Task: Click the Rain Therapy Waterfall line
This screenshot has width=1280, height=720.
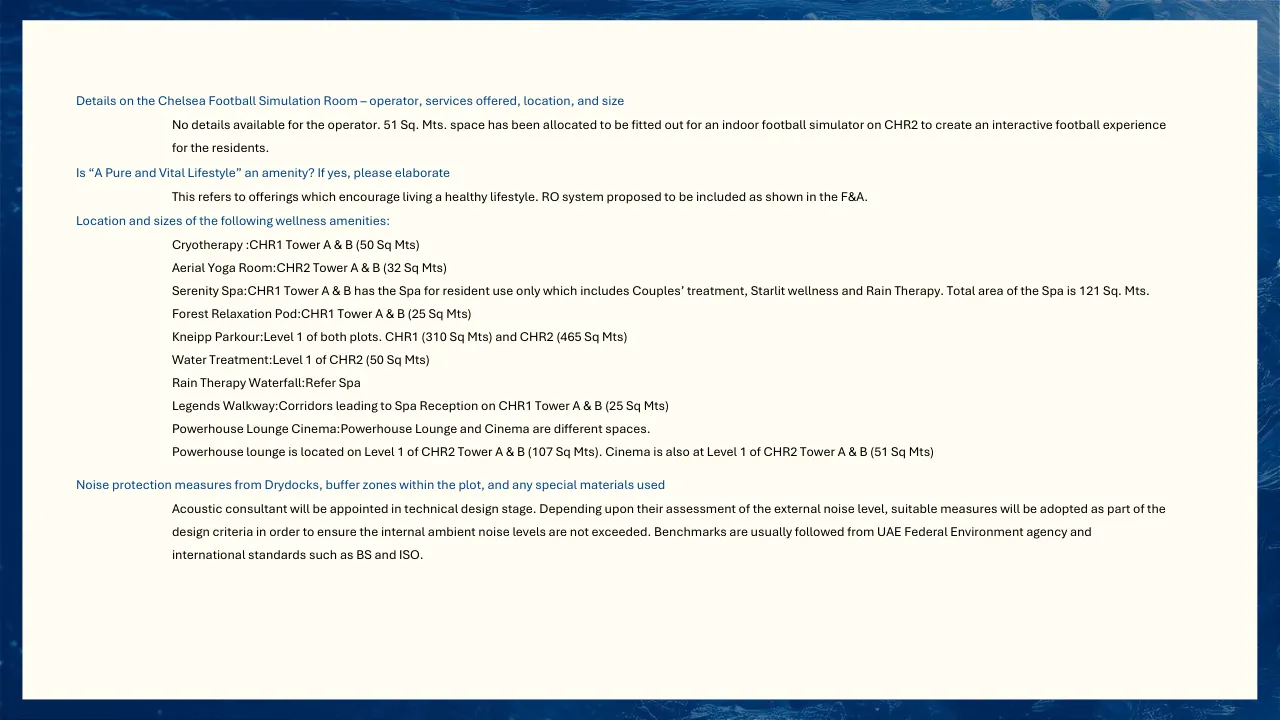Action: (x=266, y=383)
